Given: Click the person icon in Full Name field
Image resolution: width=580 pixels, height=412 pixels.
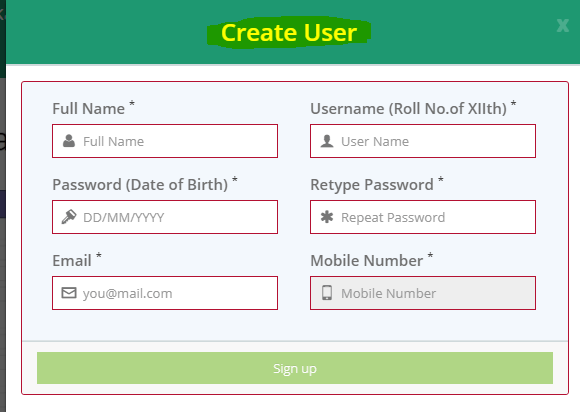Looking at the screenshot, I should point(69,141).
